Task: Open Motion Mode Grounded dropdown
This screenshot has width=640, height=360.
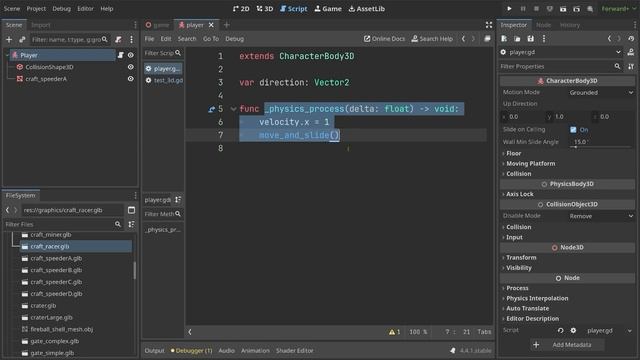Action: [x=601, y=93]
